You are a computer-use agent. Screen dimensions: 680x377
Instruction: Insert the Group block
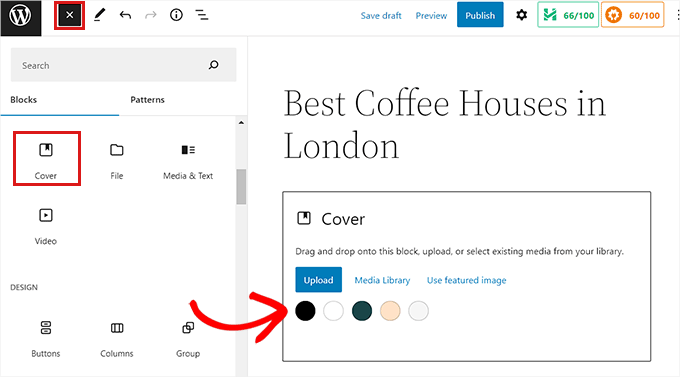coord(188,339)
